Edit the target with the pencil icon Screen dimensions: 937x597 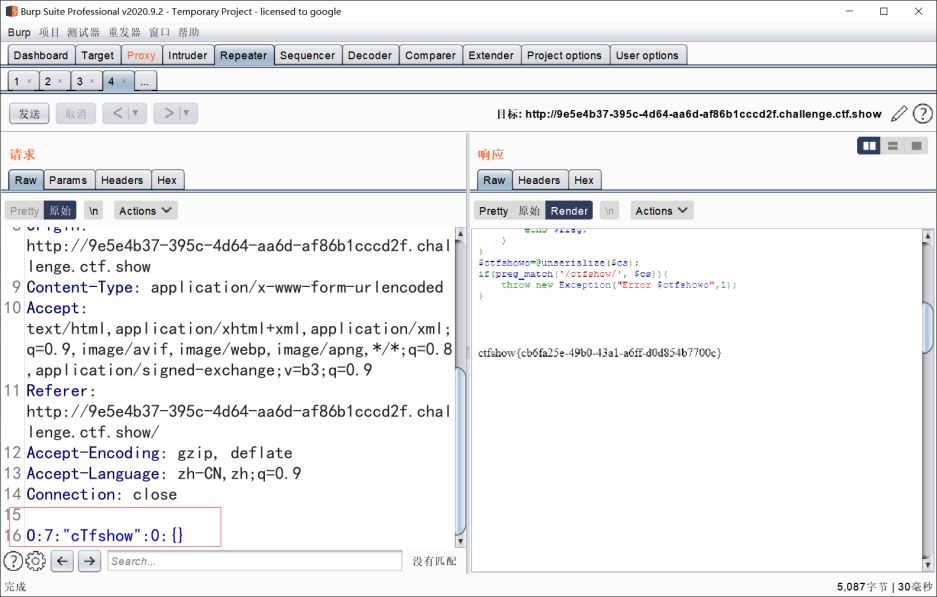(x=899, y=114)
